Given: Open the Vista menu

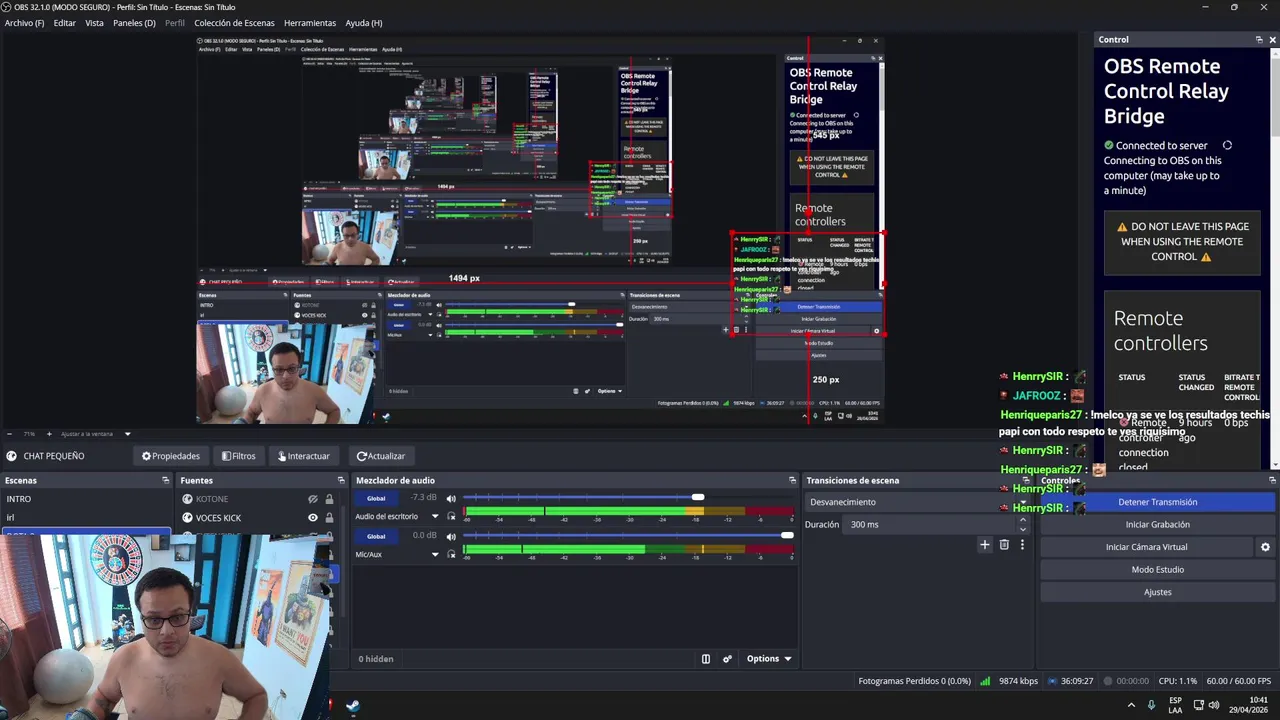Looking at the screenshot, I should coord(94,23).
